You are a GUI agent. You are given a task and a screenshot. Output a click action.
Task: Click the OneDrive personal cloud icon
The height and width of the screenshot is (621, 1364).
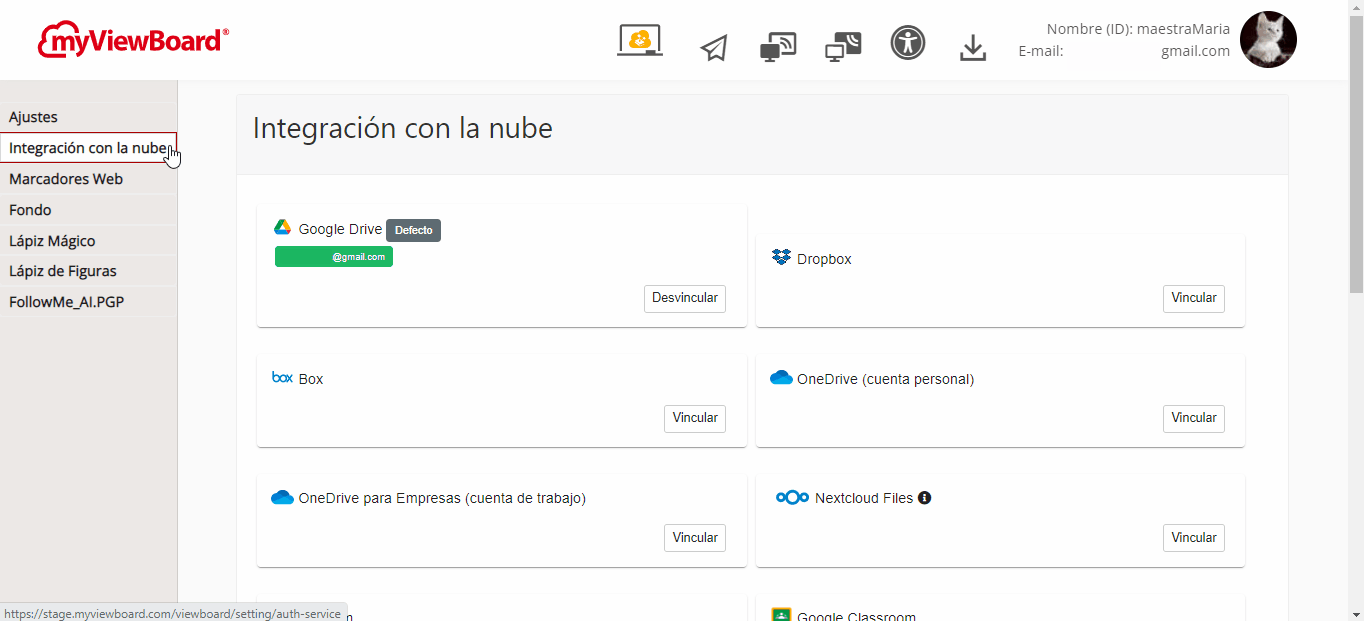(x=781, y=378)
